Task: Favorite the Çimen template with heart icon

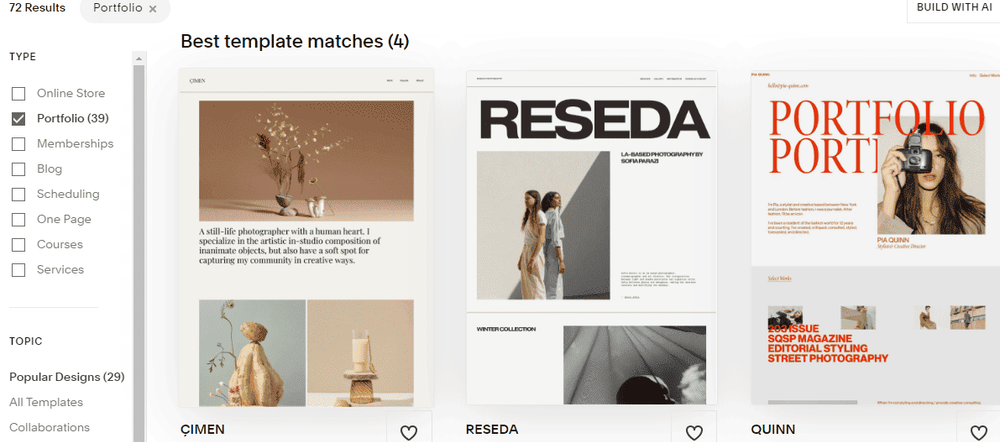Action: [409, 432]
